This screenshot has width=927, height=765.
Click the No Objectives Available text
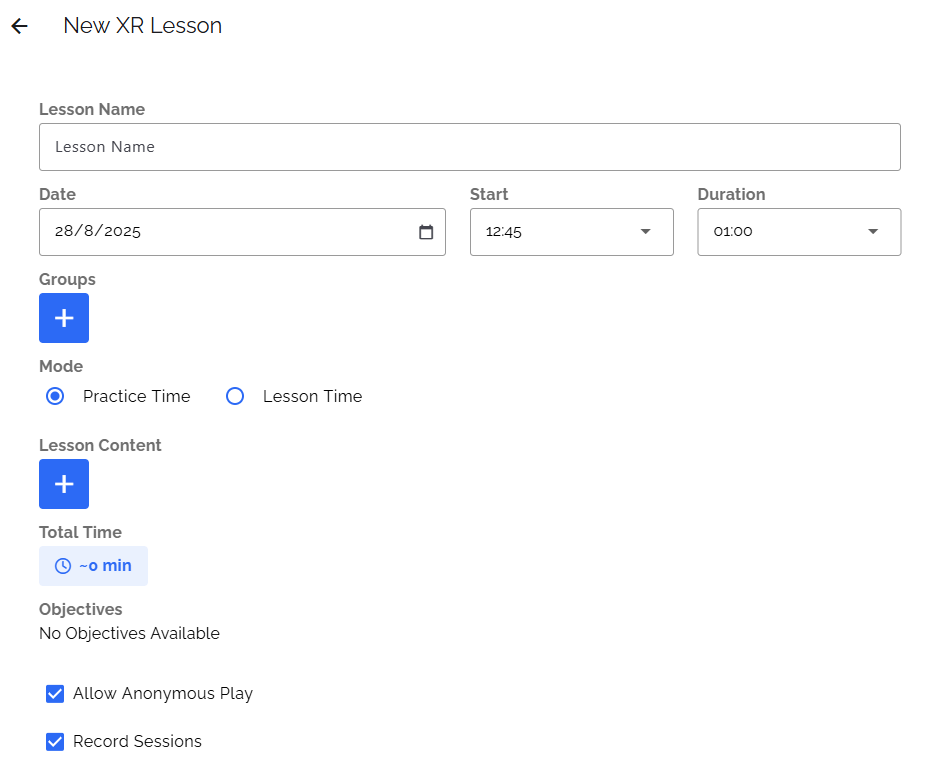(129, 633)
